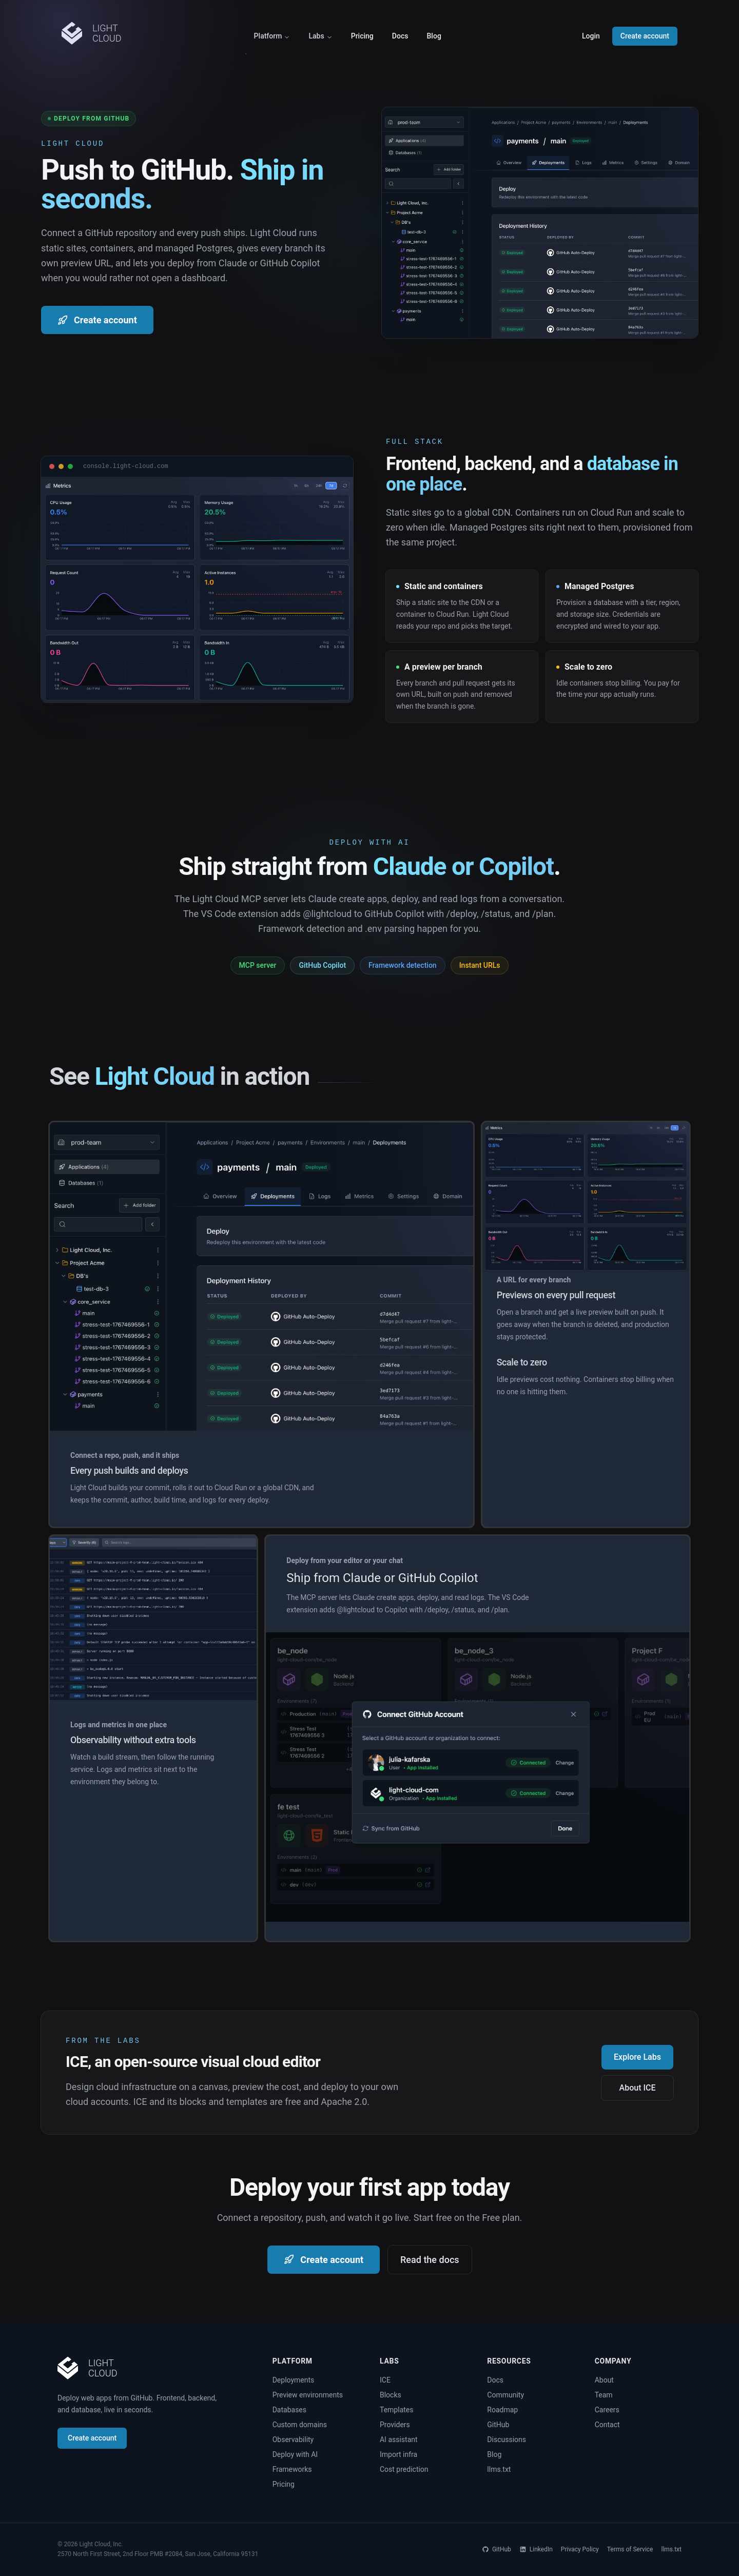This screenshot has height=2576, width=739.
Task: Click the Node.js icon on the be_node card
Action: 317,1679
